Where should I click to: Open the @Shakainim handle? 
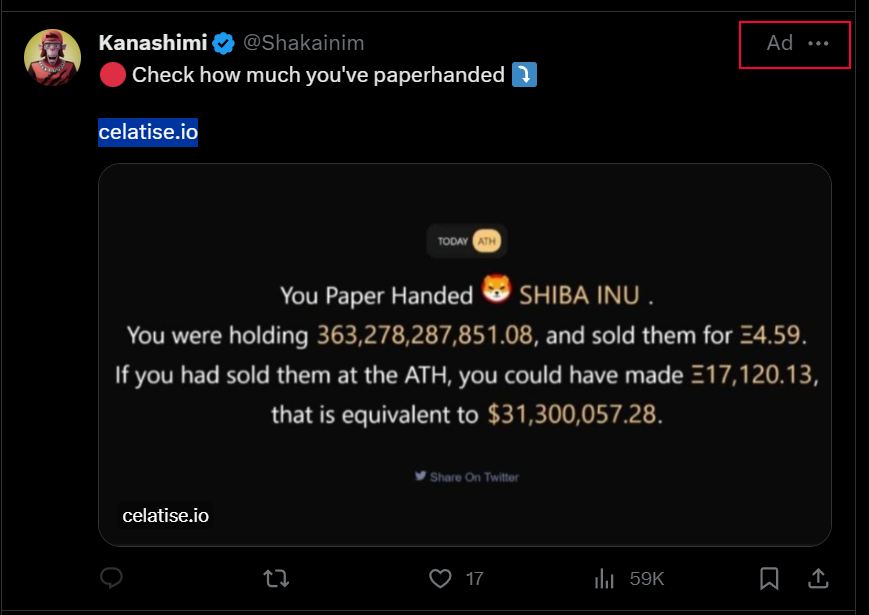(304, 43)
